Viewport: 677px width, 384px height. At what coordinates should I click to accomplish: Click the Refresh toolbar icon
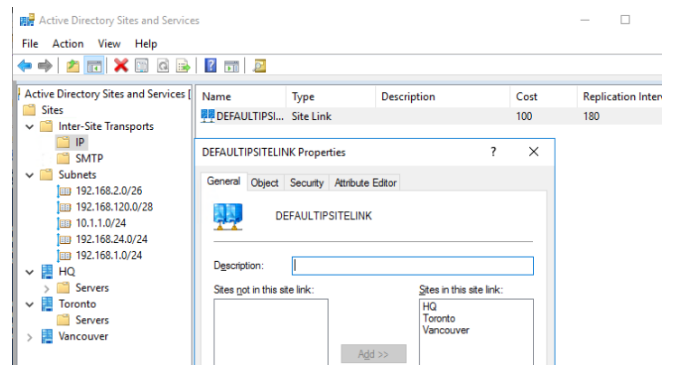pyautogui.click(x=163, y=66)
